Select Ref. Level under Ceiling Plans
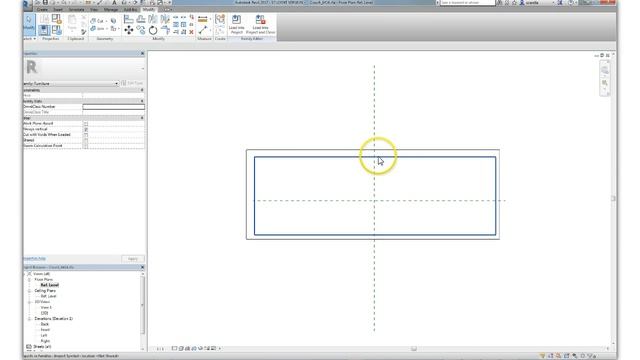This screenshot has height=360, width=640. (49, 296)
